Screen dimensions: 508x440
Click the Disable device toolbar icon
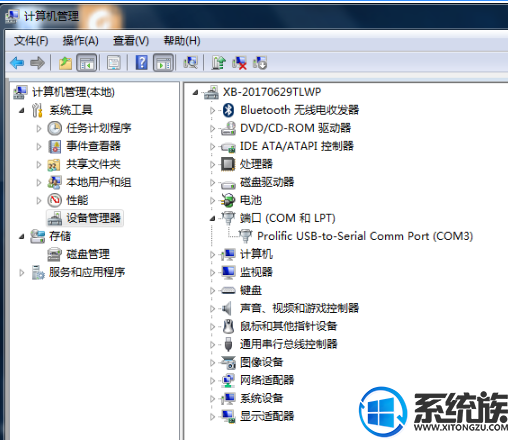click(x=260, y=63)
